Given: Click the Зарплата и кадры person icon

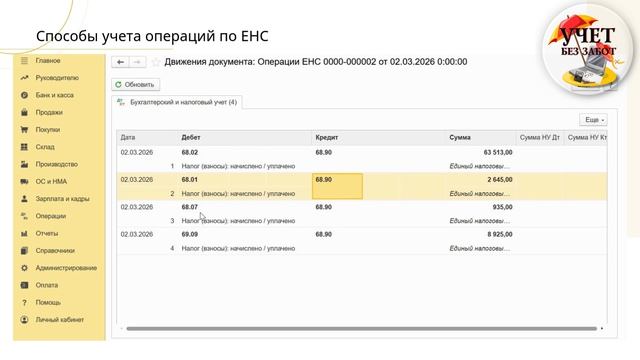Looking at the screenshot, I should (24, 199).
